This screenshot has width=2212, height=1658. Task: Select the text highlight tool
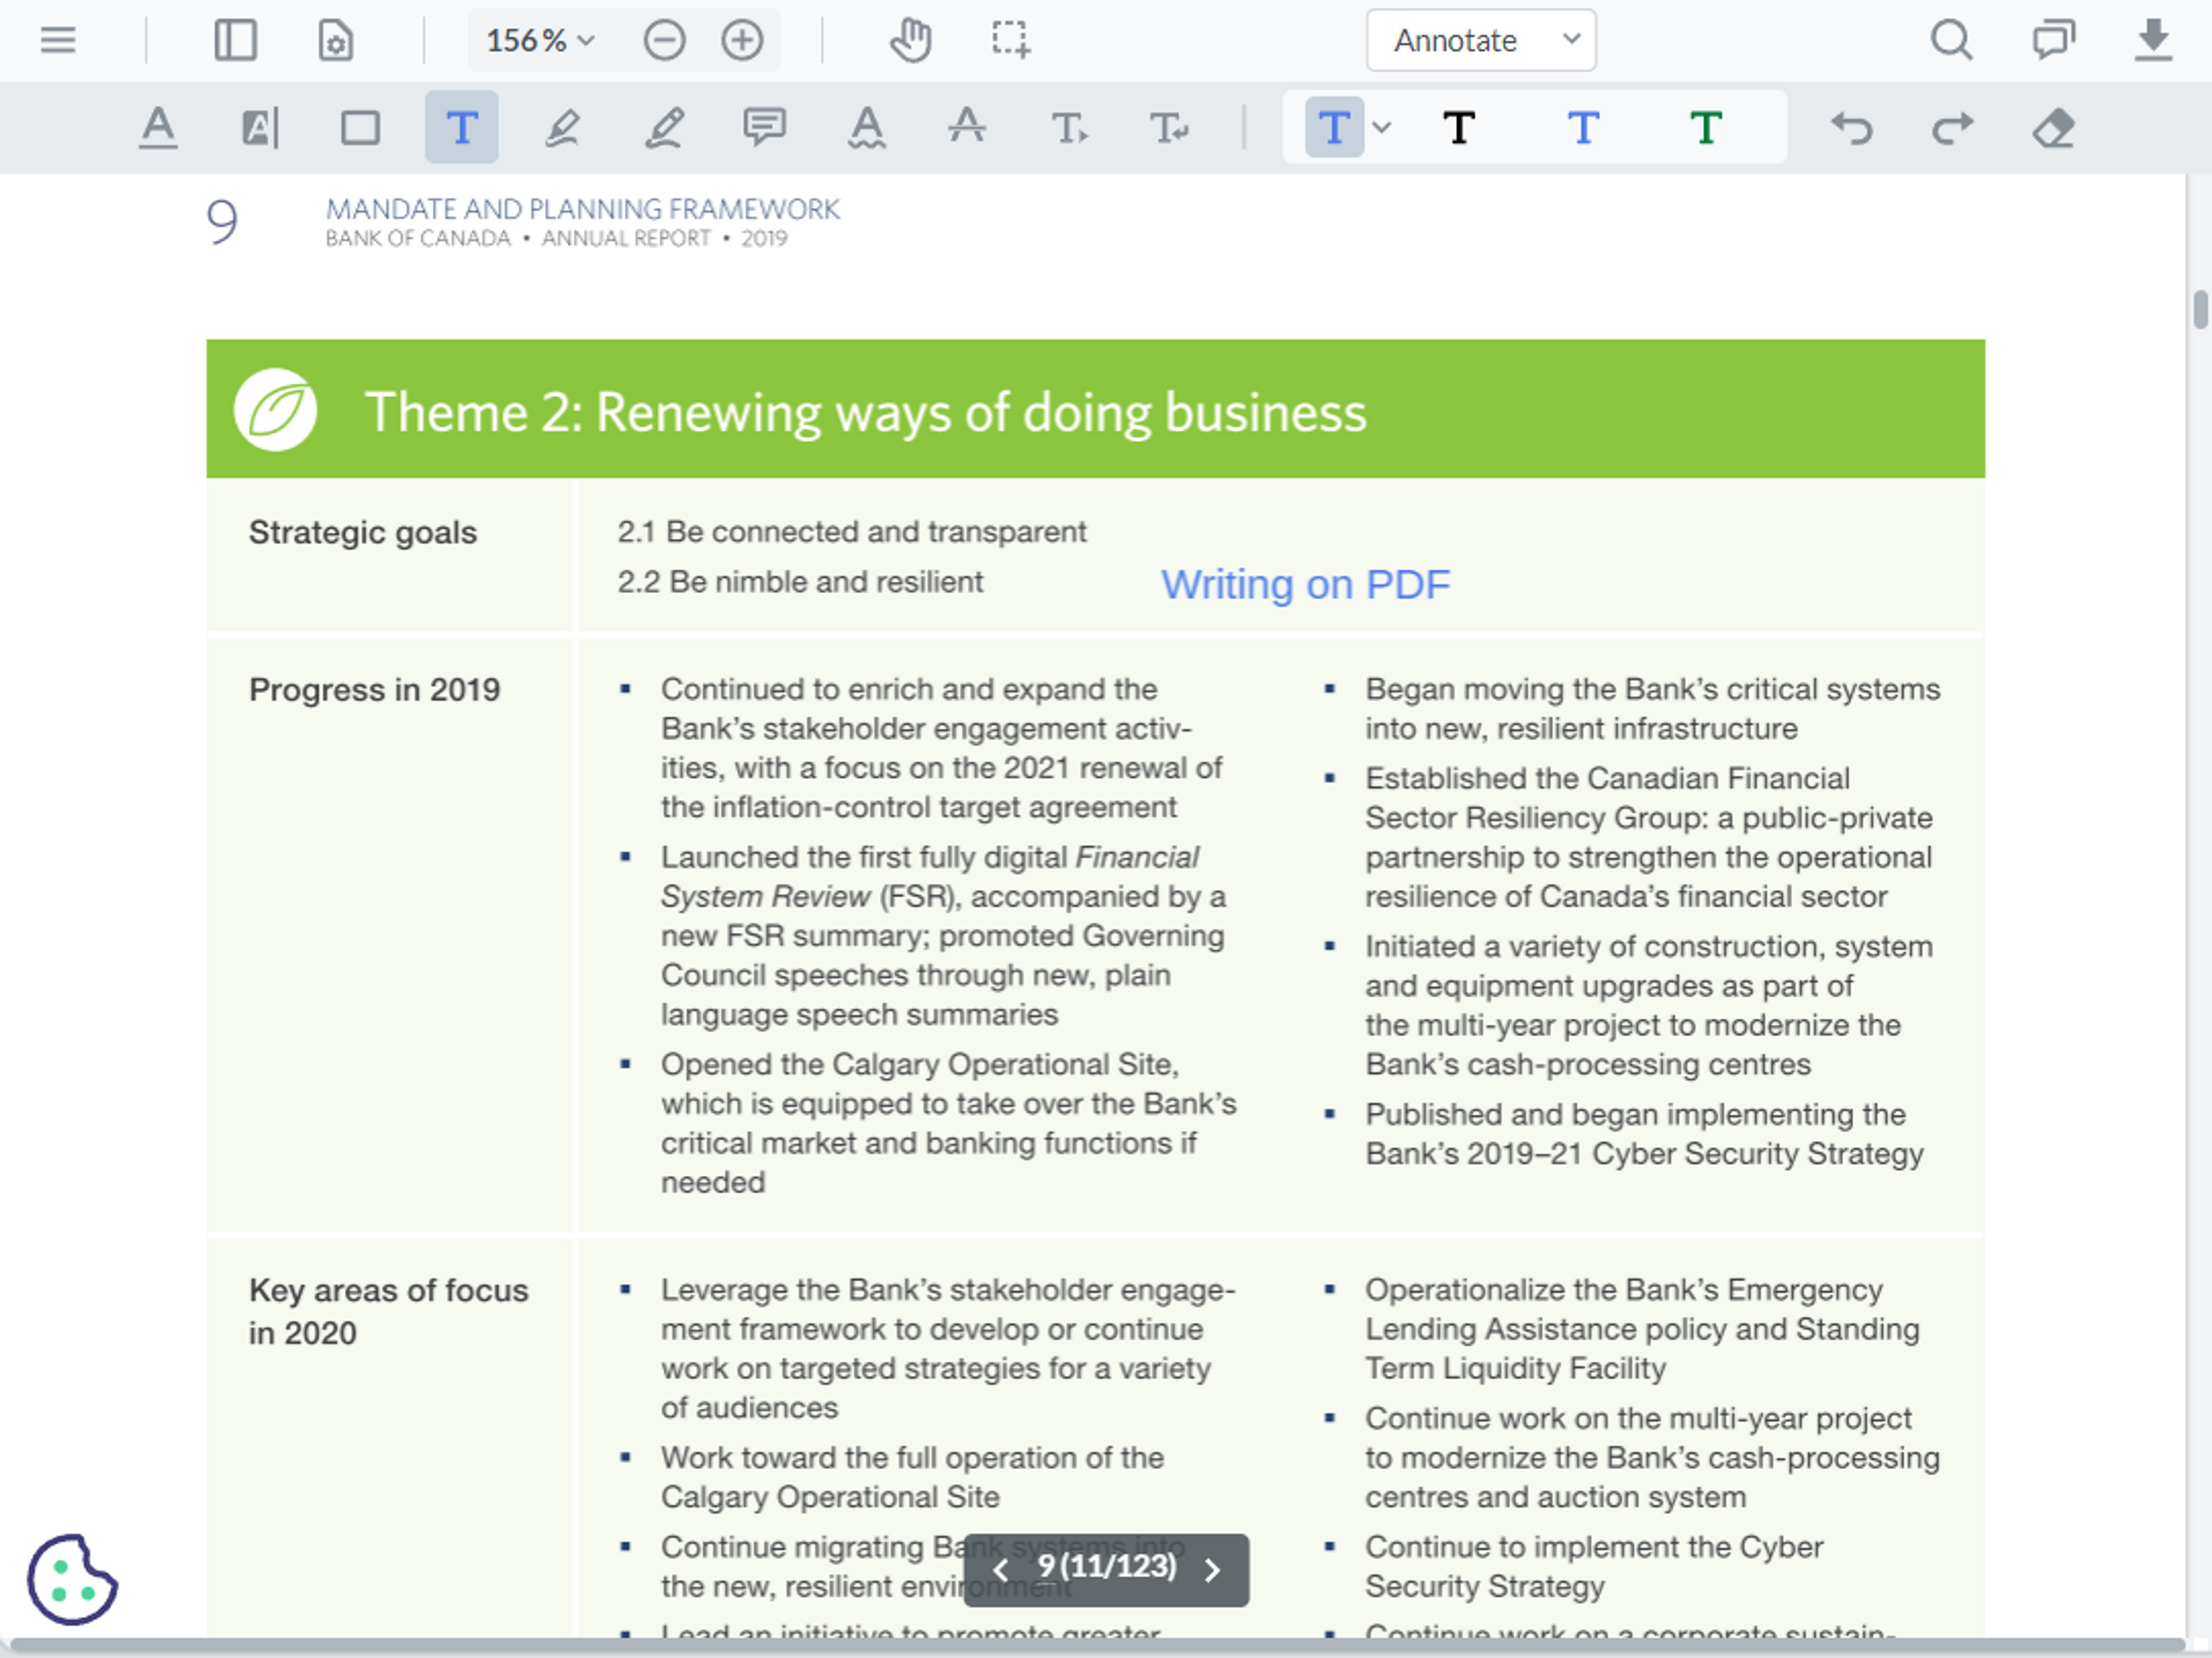260,128
